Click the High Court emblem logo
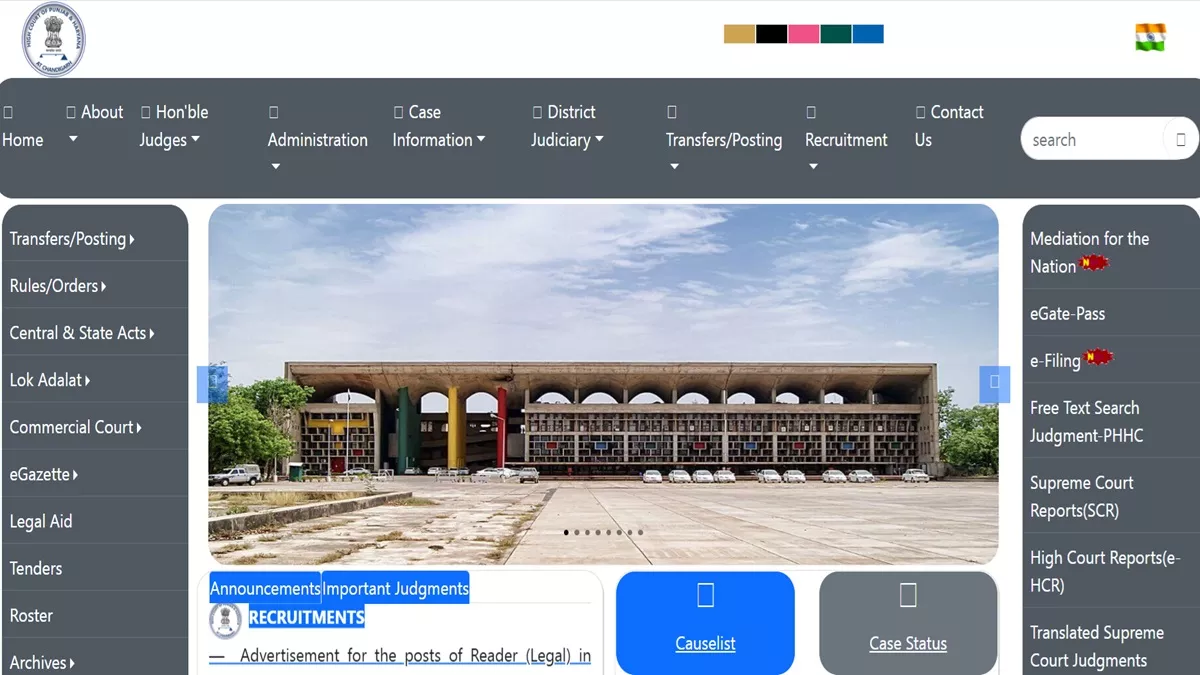Screen dimensions: 1200x675 click(54, 40)
